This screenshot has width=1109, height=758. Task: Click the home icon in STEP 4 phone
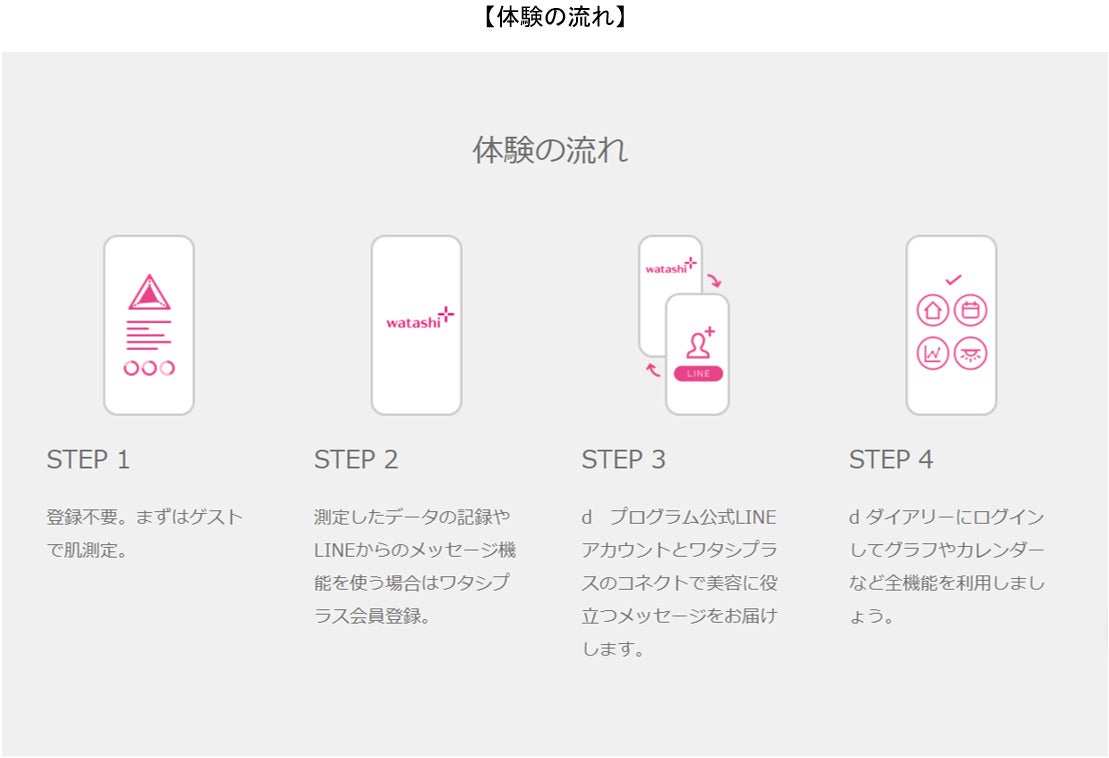point(932,310)
